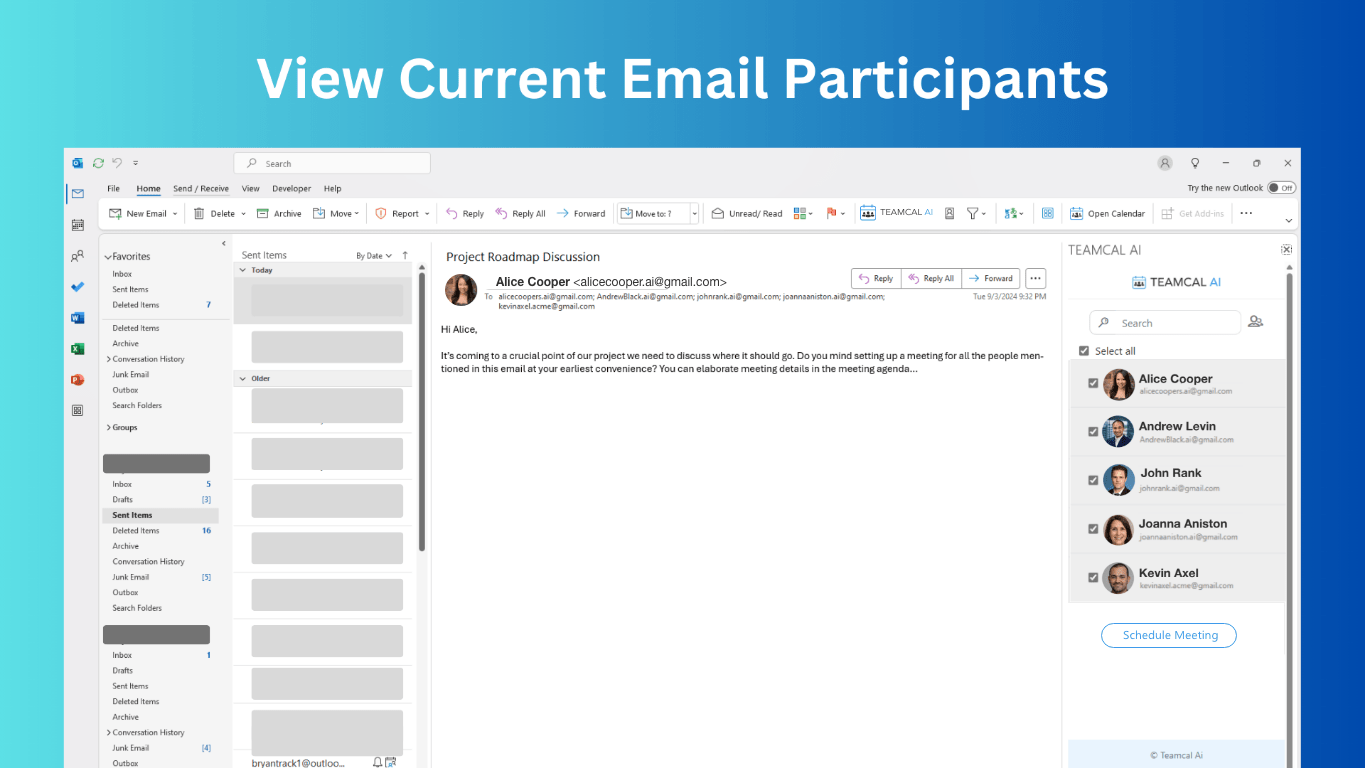Launch Excel from the sidebar
This screenshot has width=1366, height=768.
click(x=78, y=349)
